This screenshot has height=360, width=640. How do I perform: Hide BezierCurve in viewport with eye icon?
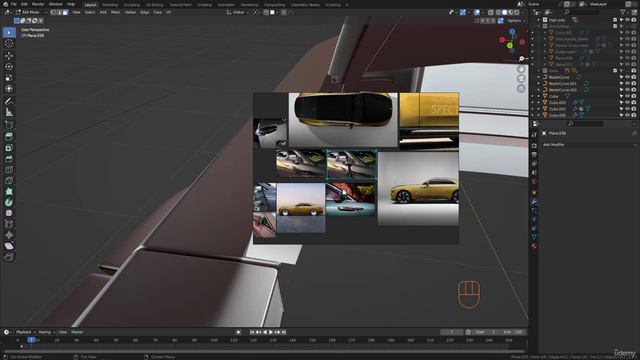point(627,77)
